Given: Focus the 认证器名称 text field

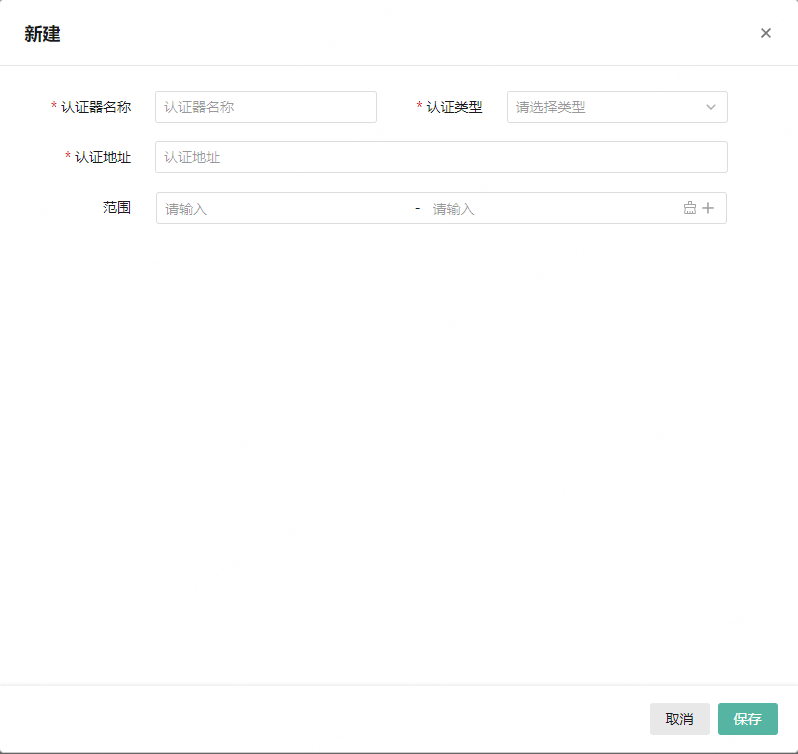Looking at the screenshot, I should click(265, 107).
